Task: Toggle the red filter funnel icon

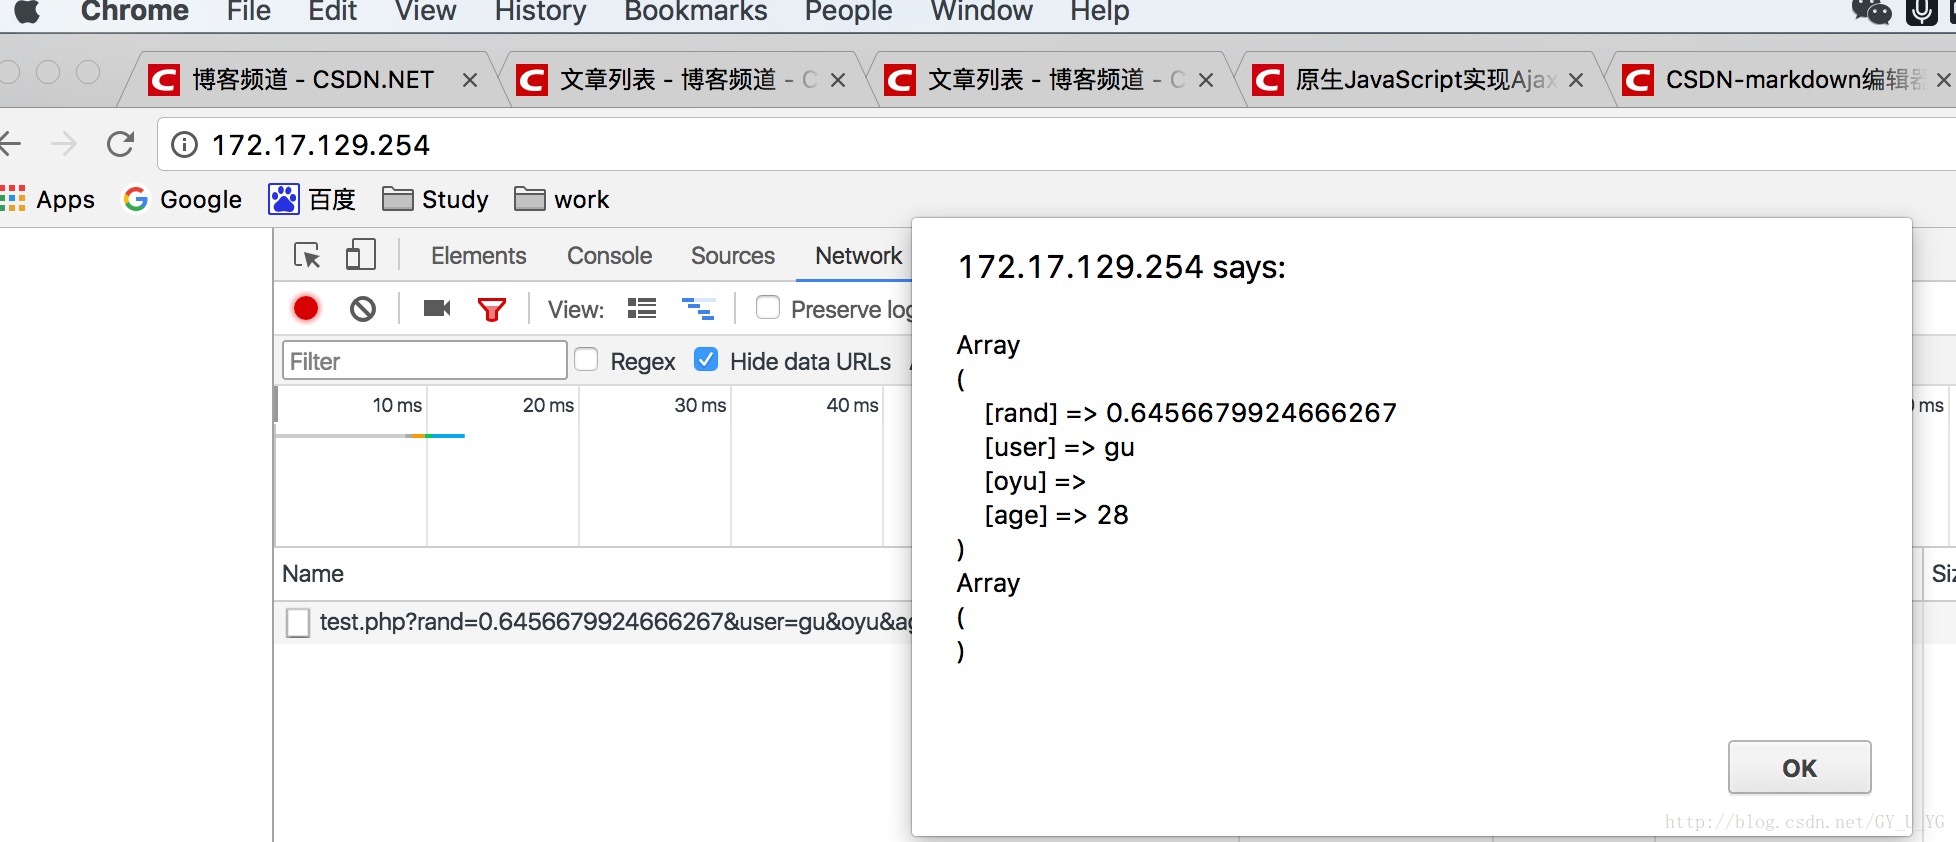Action: 491,309
